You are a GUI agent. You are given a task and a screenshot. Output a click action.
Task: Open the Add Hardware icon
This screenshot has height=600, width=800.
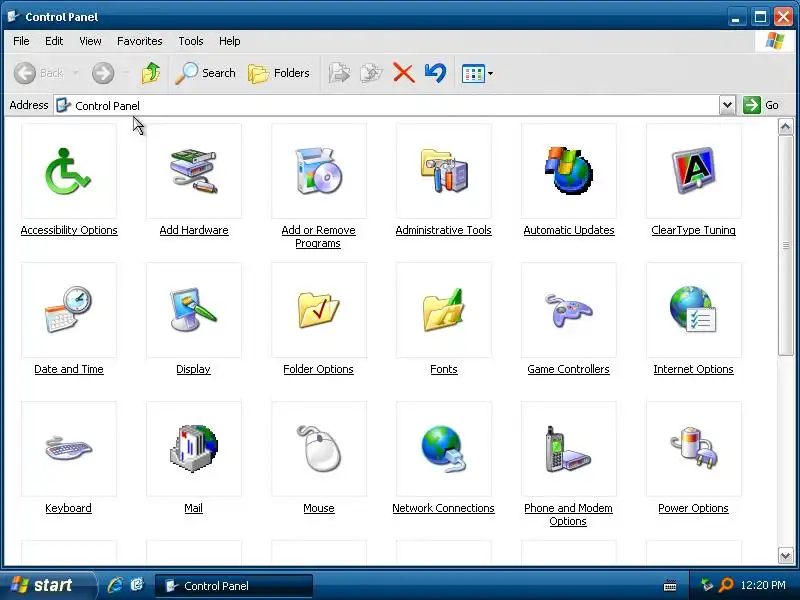[193, 171]
